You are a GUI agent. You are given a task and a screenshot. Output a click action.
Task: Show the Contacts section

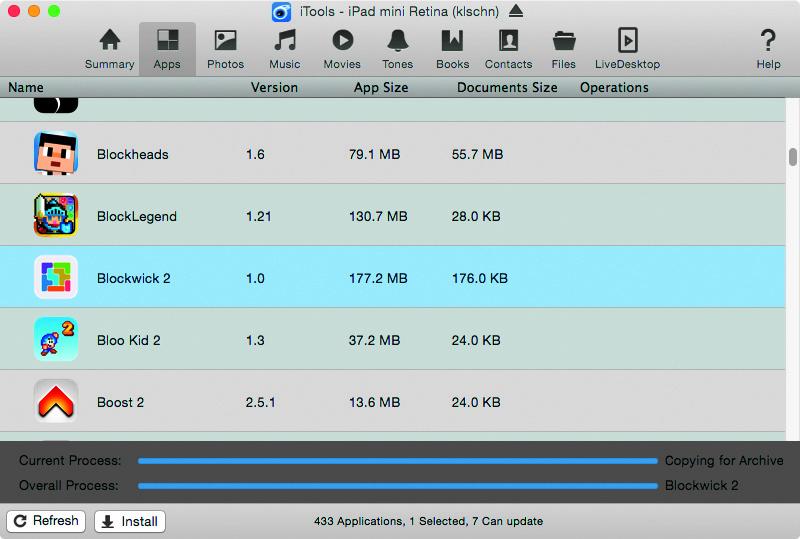click(x=508, y=50)
